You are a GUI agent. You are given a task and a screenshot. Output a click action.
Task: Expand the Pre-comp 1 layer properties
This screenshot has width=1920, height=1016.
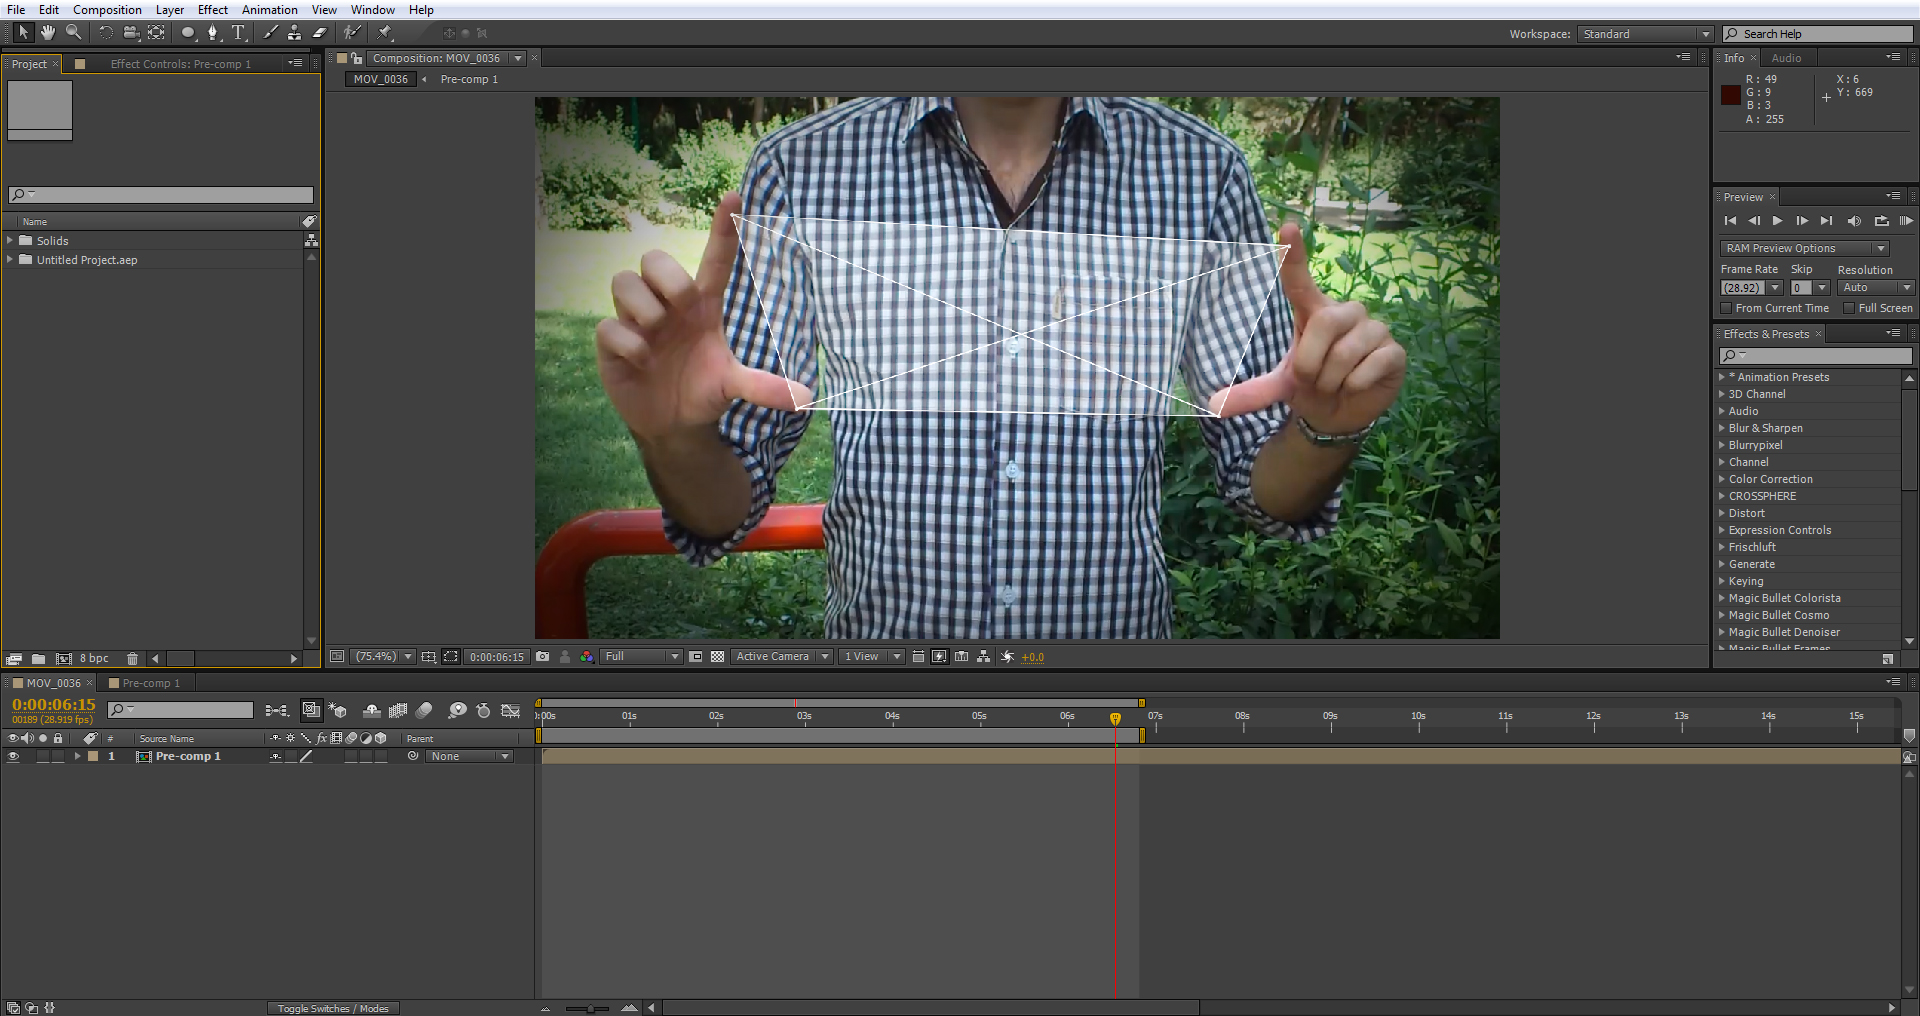pos(77,757)
